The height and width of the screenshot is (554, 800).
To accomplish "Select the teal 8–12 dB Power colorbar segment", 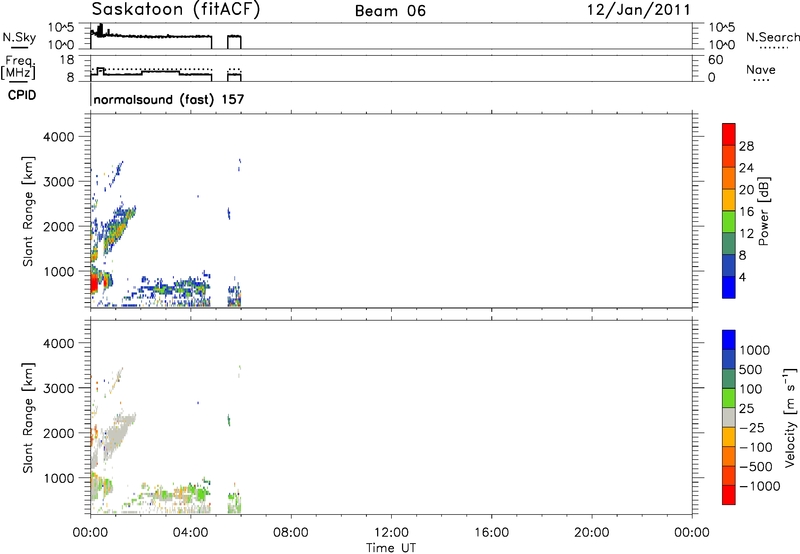I will click(729, 243).
